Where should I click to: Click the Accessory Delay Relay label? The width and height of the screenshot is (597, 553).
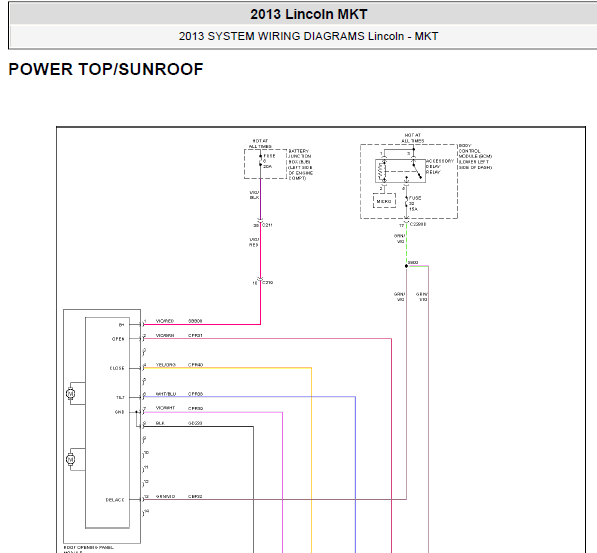pyautogui.click(x=440, y=166)
